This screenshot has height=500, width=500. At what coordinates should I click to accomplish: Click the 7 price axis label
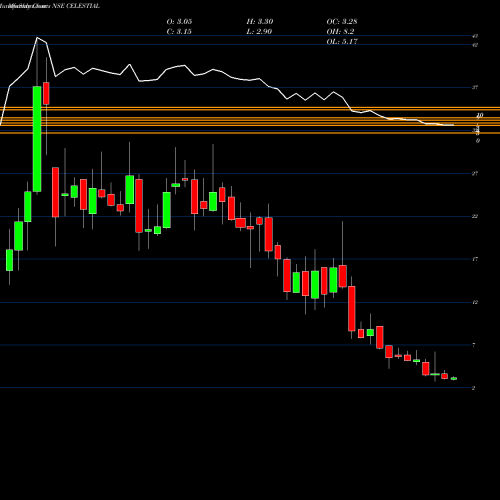point(474,345)
